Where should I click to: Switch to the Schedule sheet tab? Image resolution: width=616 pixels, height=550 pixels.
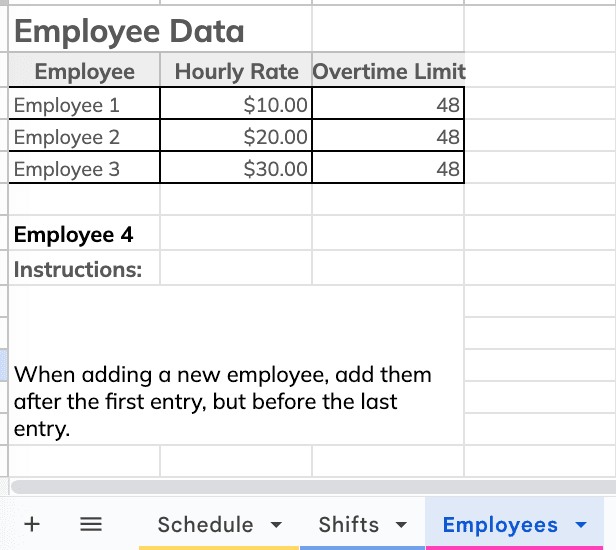(205, 524)
